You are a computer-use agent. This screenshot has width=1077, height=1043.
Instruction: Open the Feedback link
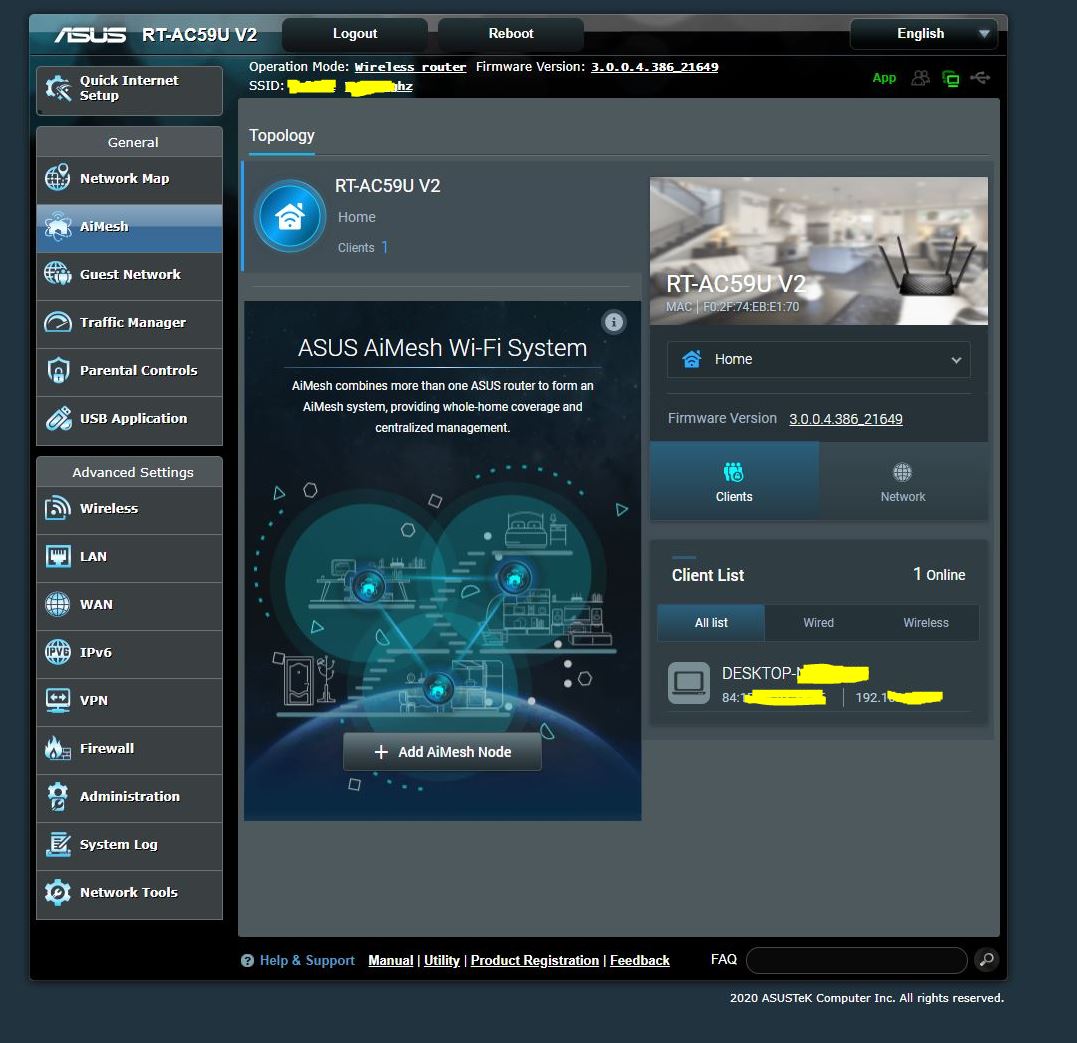click(639, 961)
